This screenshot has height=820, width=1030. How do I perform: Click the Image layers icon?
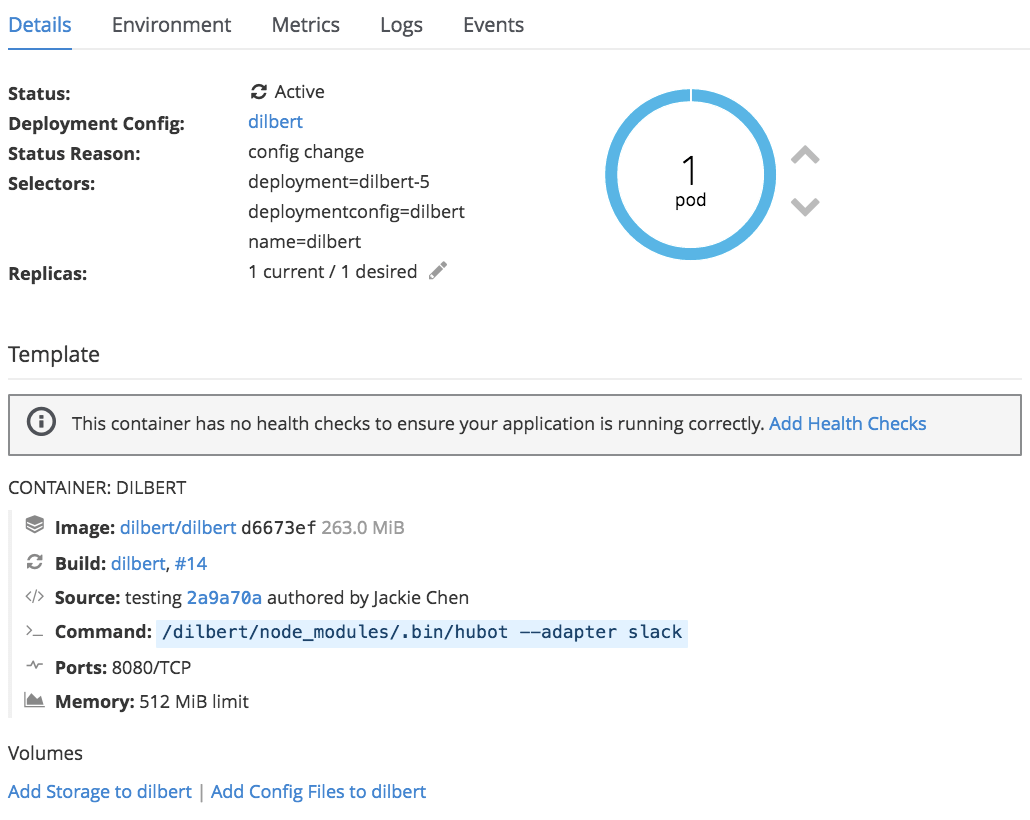click(35, 525)
